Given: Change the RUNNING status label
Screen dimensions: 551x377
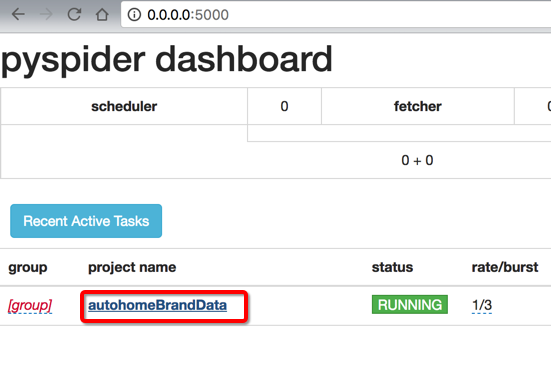Looking at the screenshot, I should tap(410, 304).
